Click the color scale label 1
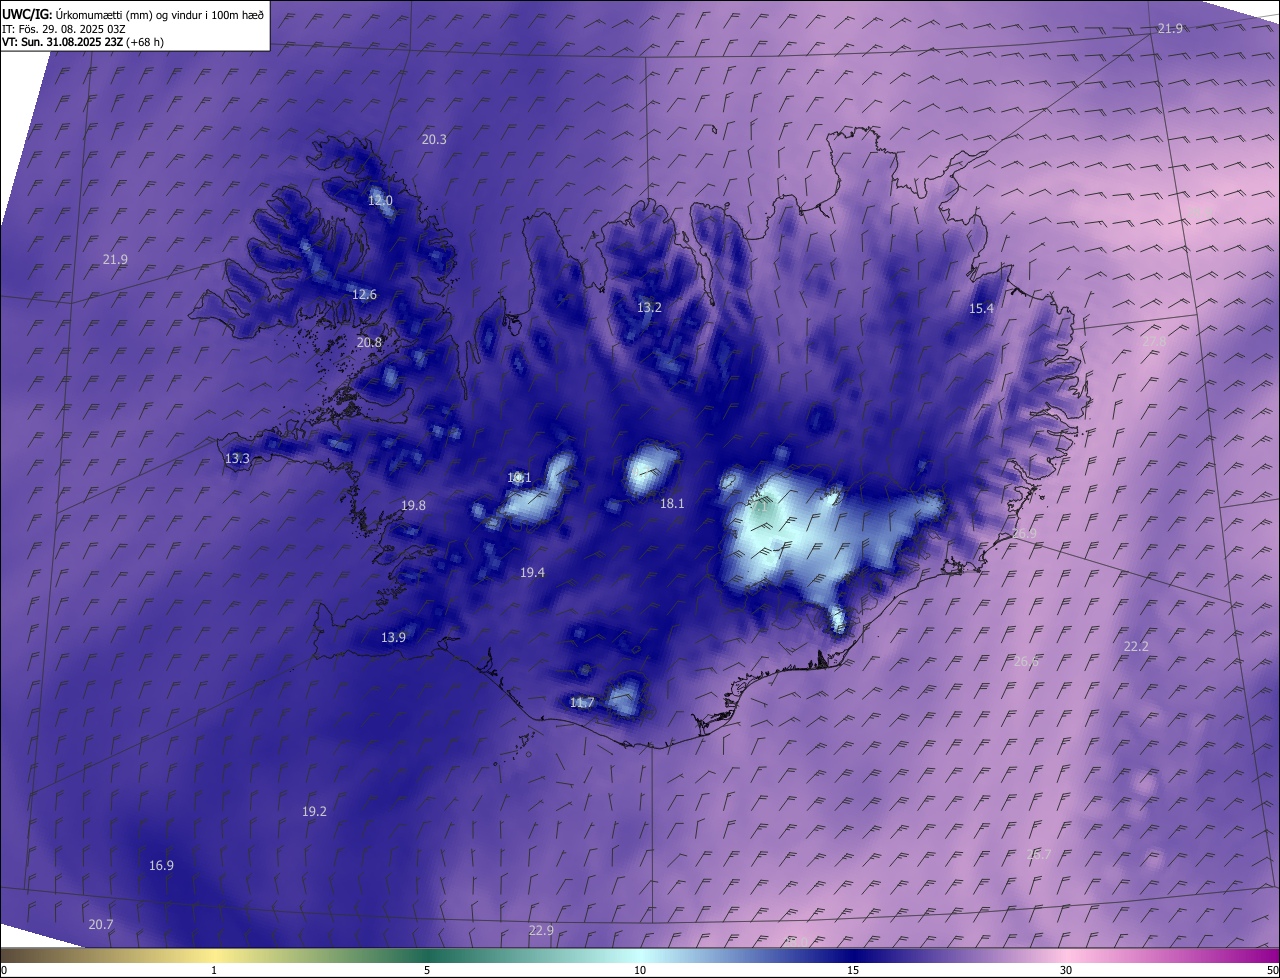Viewport: 1280px width, 978px height. click(214, 970)
